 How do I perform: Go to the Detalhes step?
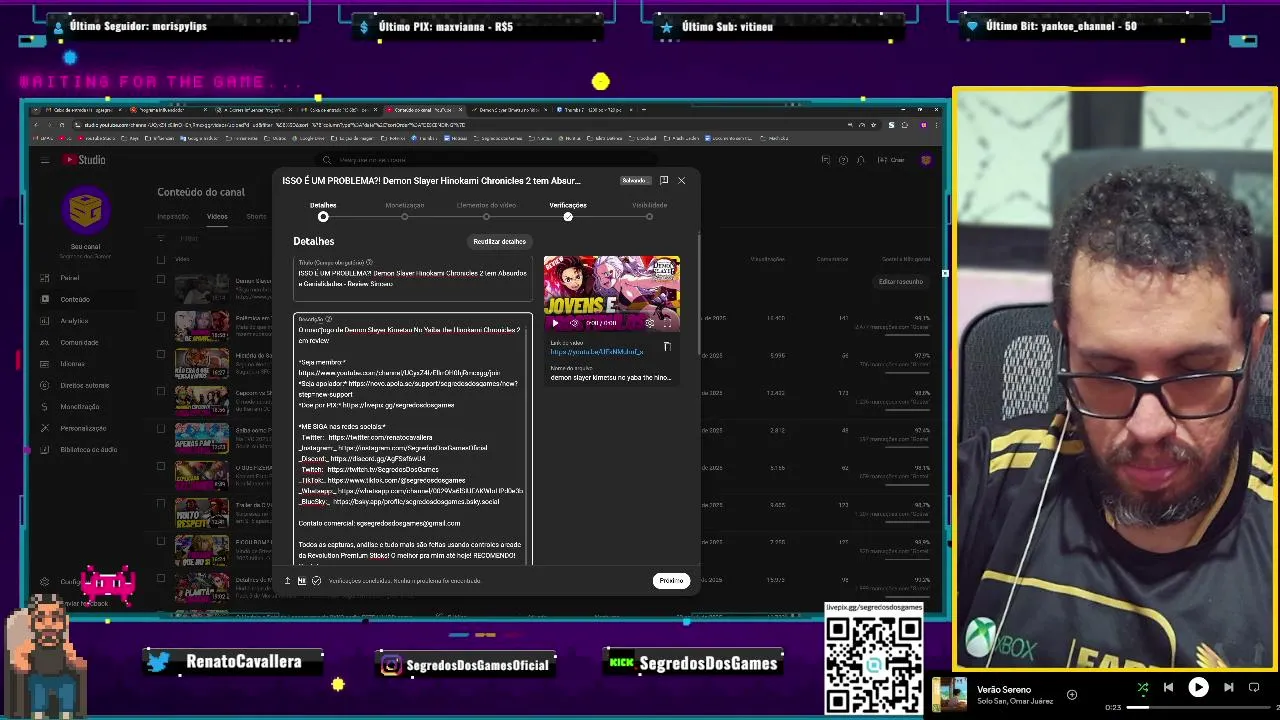(x=323, y=210)
